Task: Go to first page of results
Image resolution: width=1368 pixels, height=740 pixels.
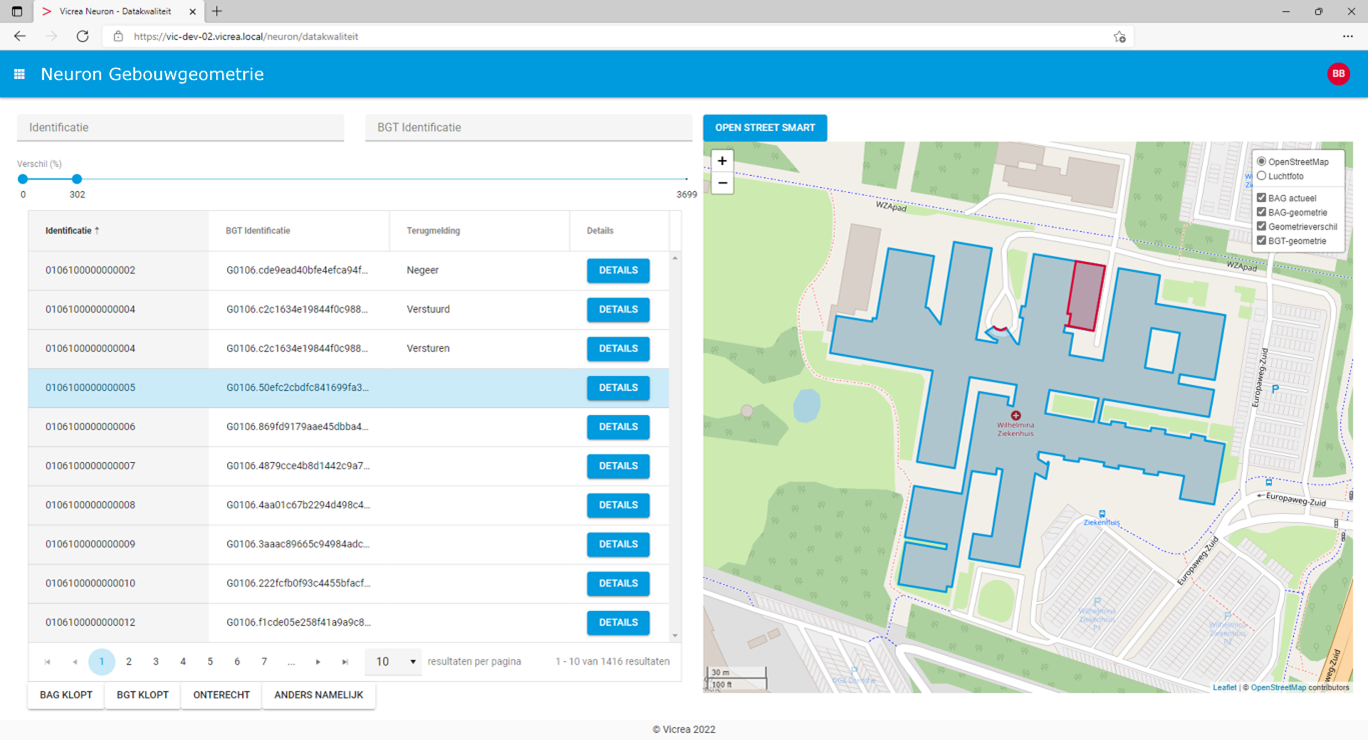Action: [47, 662]
